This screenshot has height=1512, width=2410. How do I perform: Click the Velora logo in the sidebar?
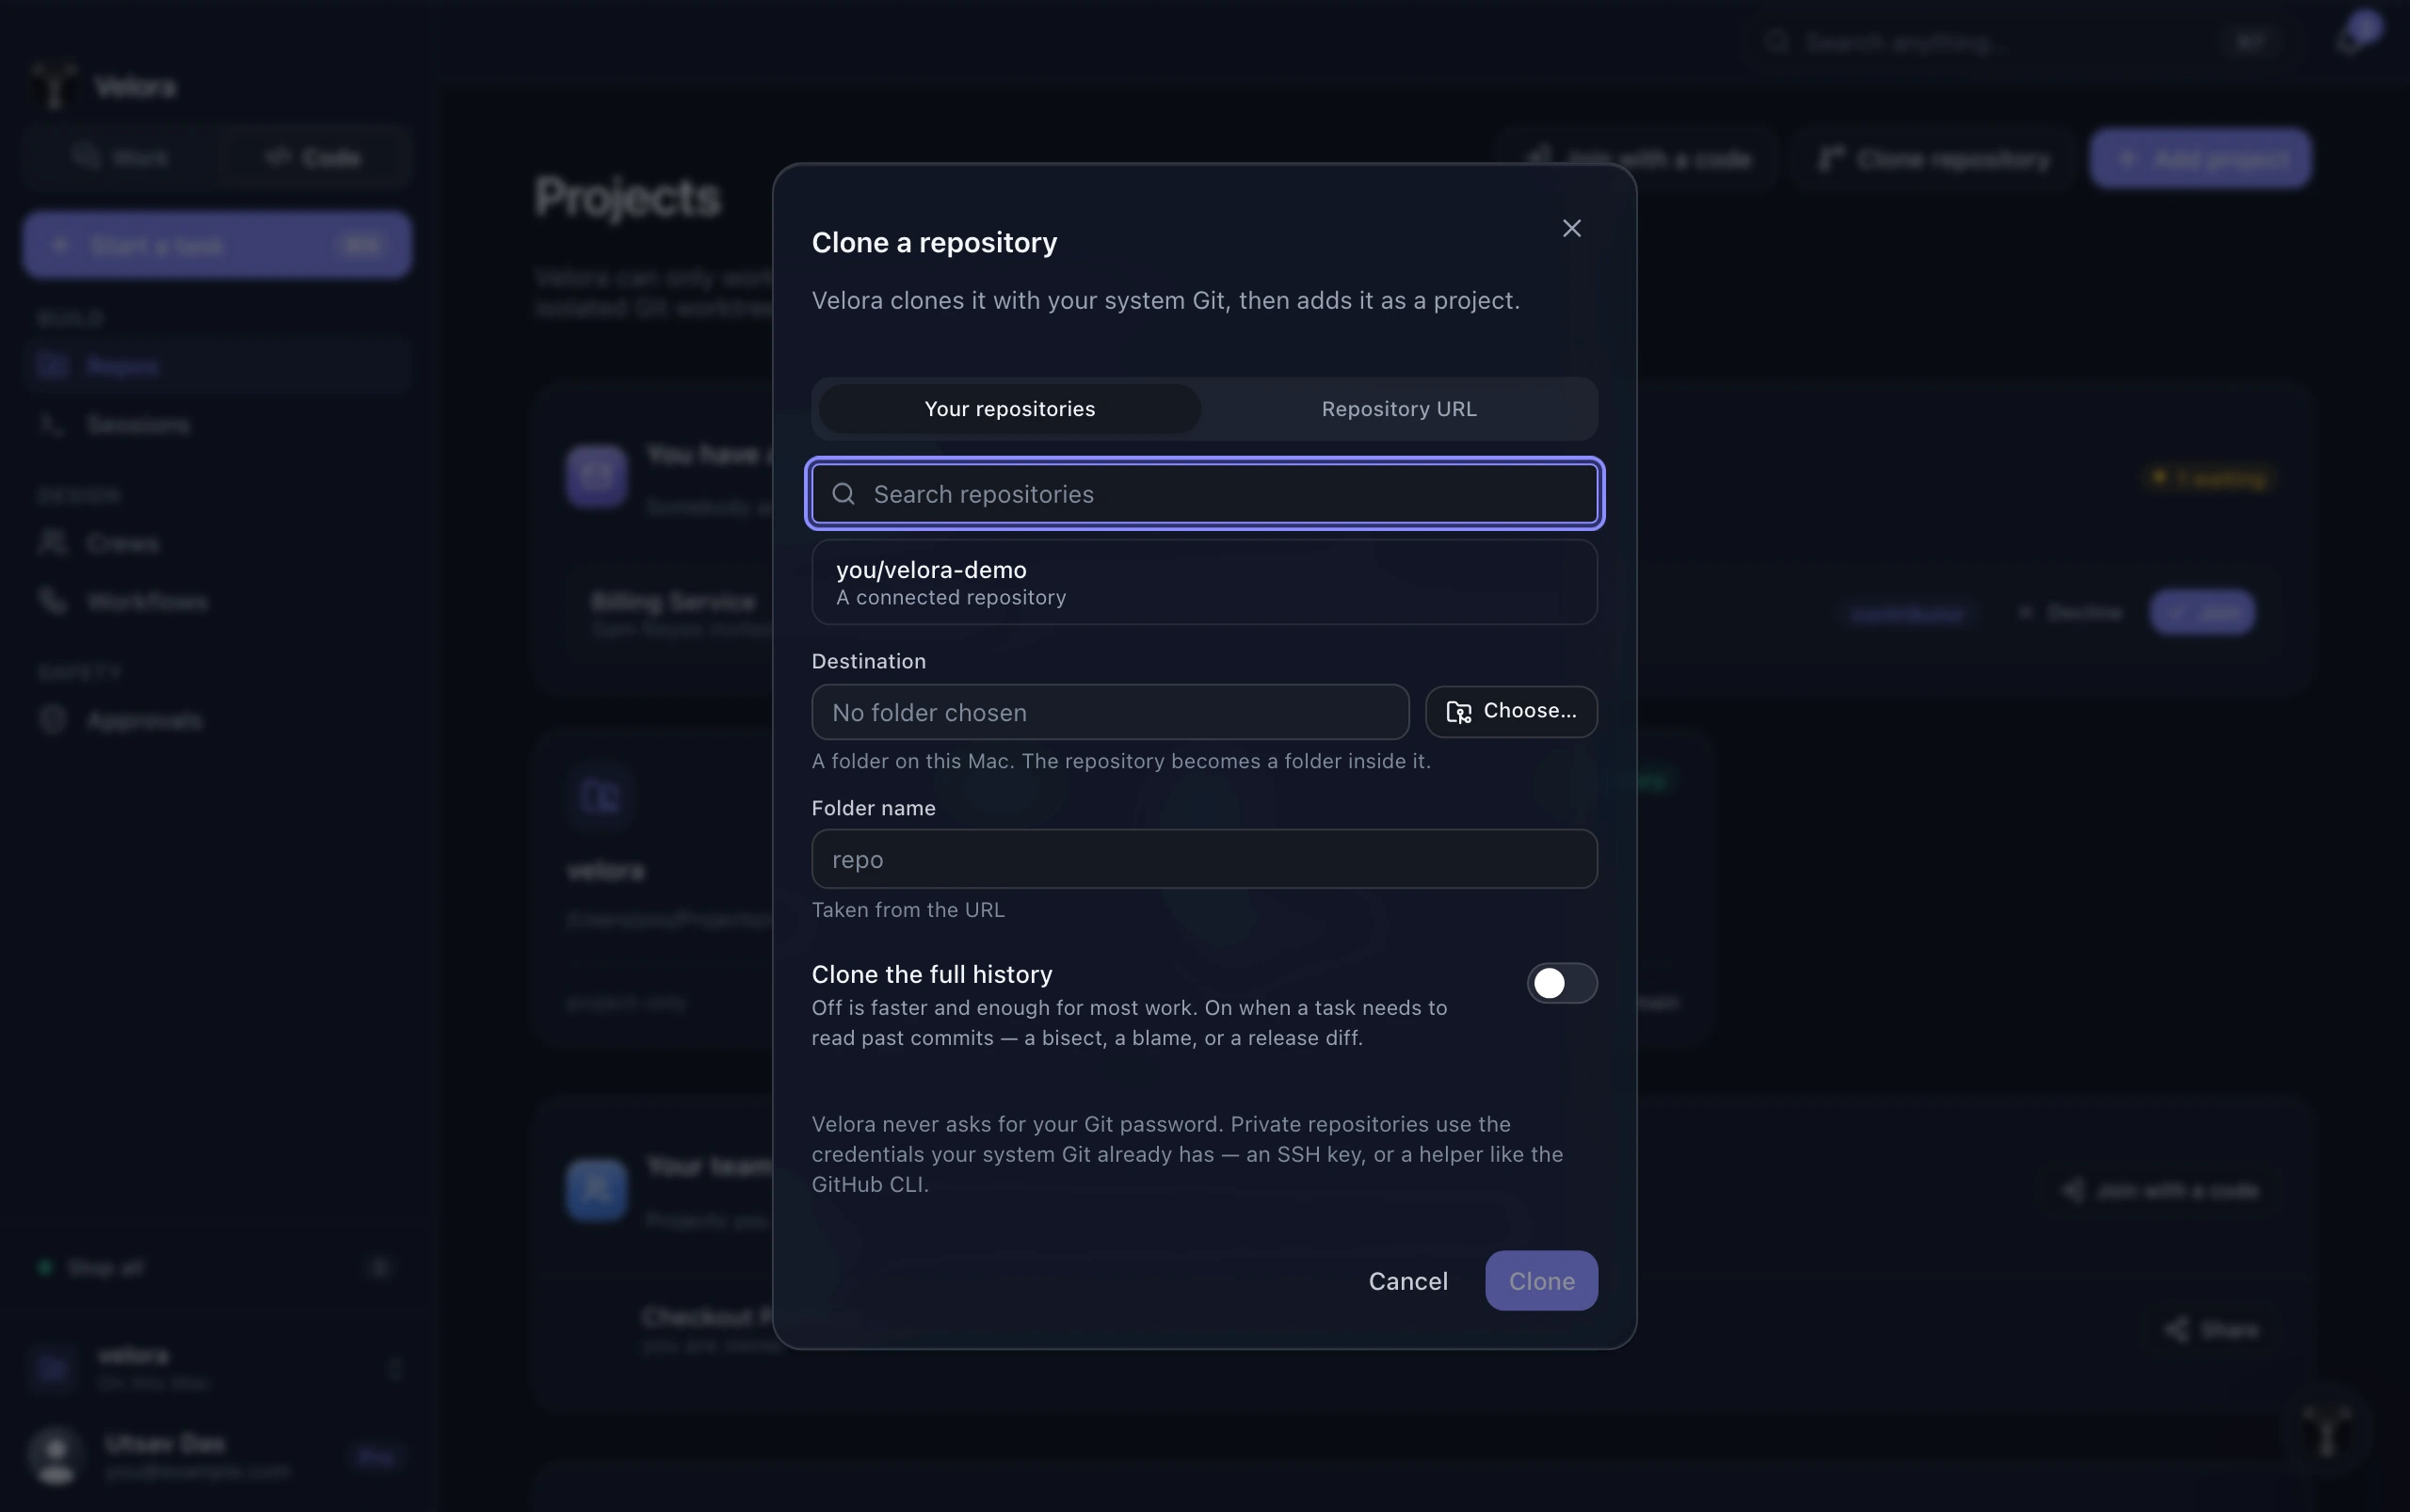point(54,86)
